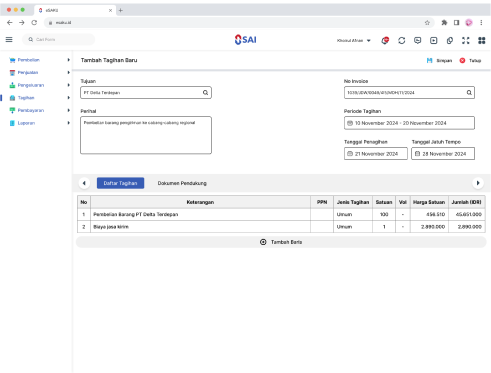Image resolution: width=491 pixels, height=373 pixels.
Task: Click the Cari Form search box
Action: (x=59, y=40)
